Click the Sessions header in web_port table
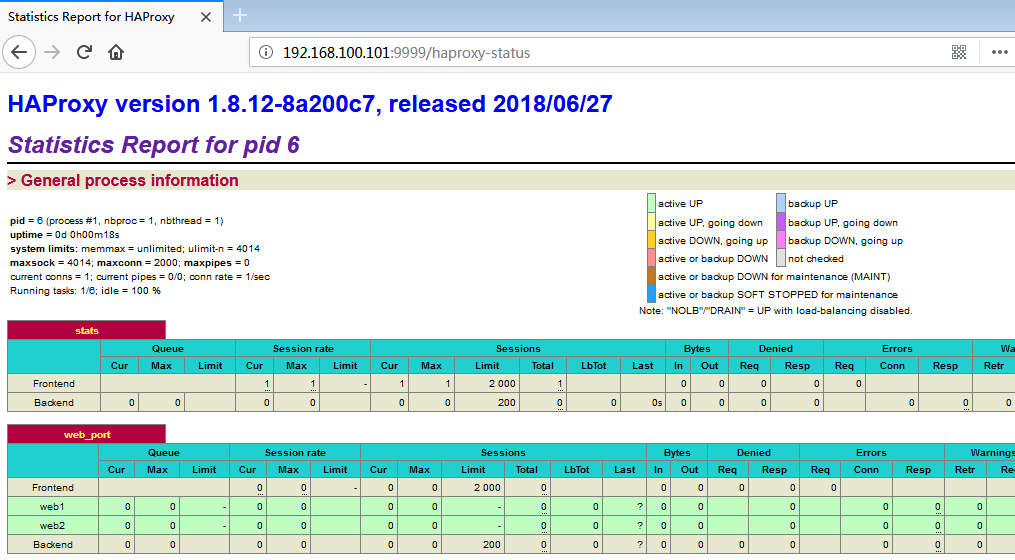This screenshot has height=560, width=1015. [x=503, y=453]
